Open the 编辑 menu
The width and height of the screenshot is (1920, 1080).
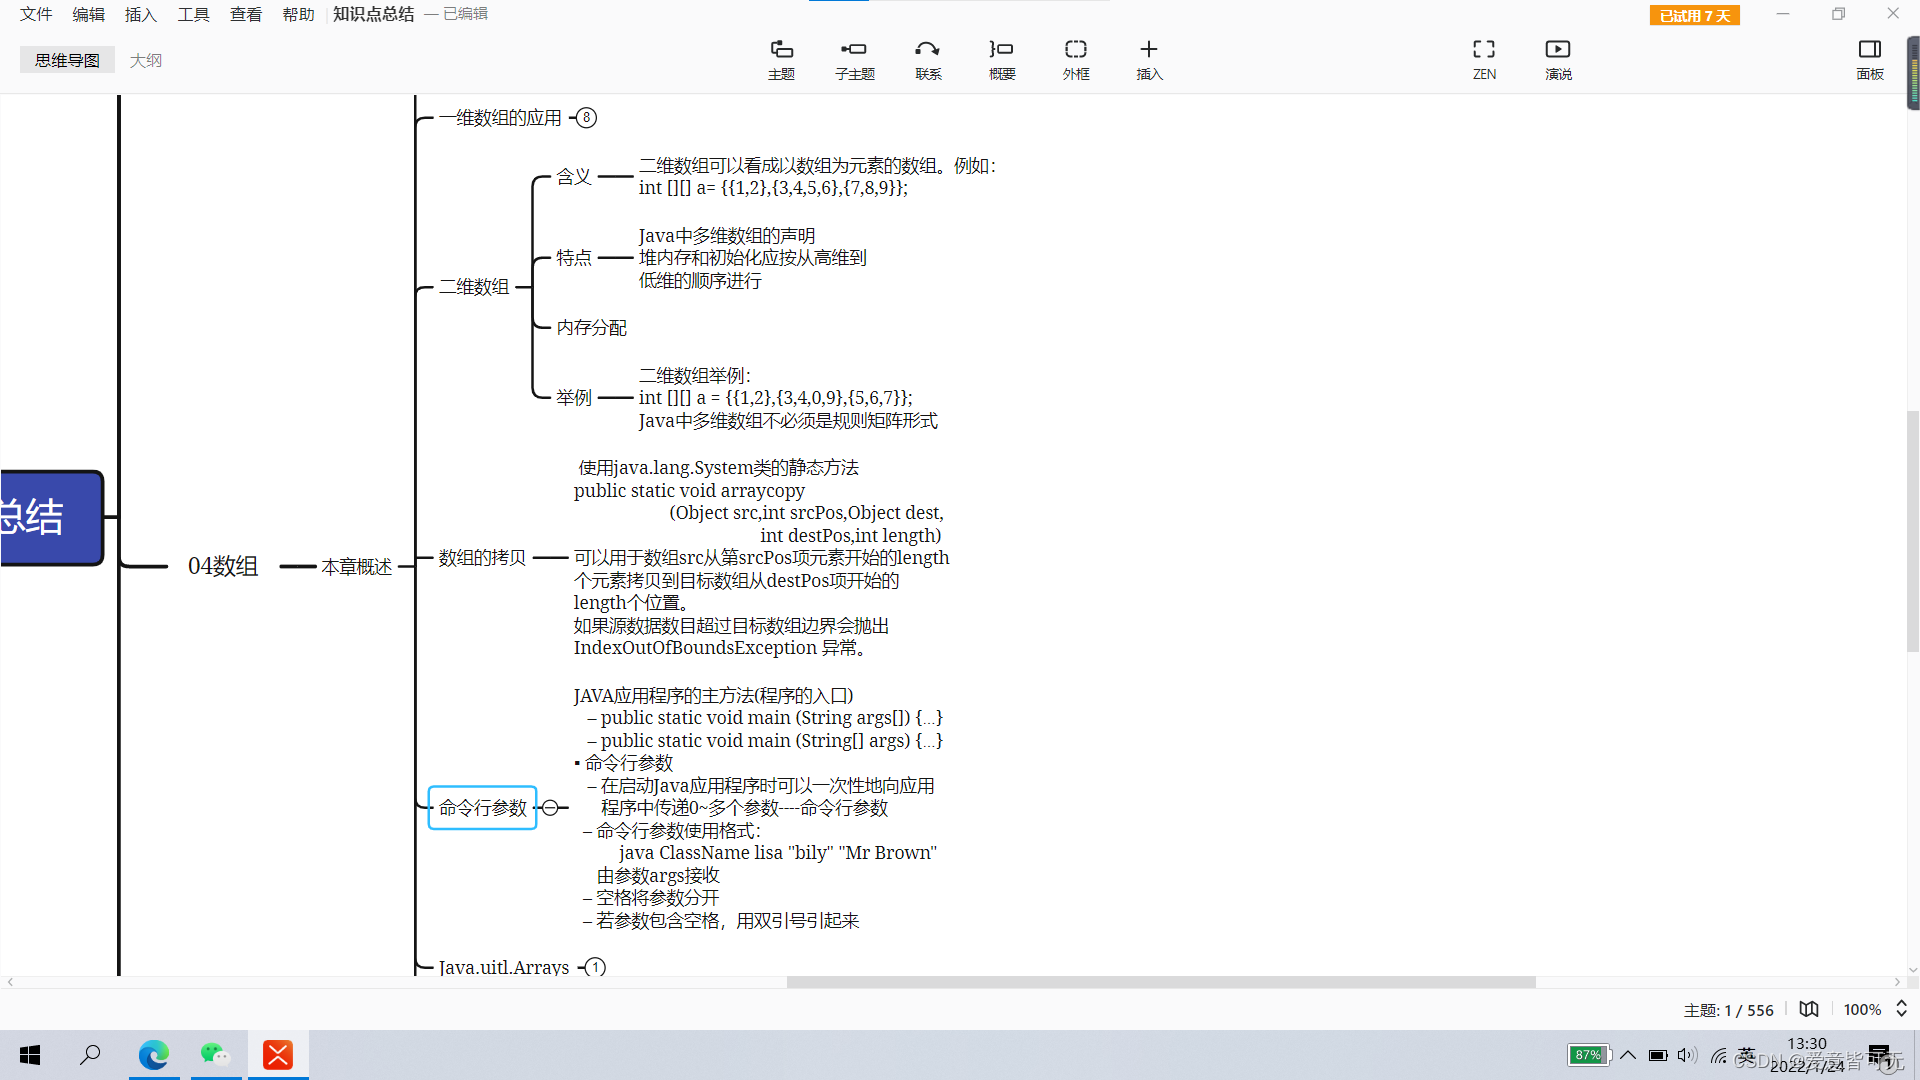[x=88, y=14]
